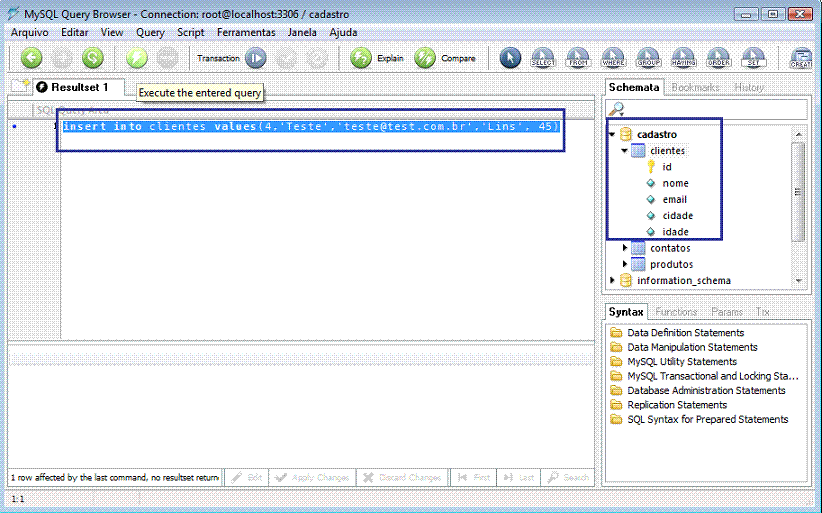Select the email column in clientes
822x513 pixels.
point(674,200)
